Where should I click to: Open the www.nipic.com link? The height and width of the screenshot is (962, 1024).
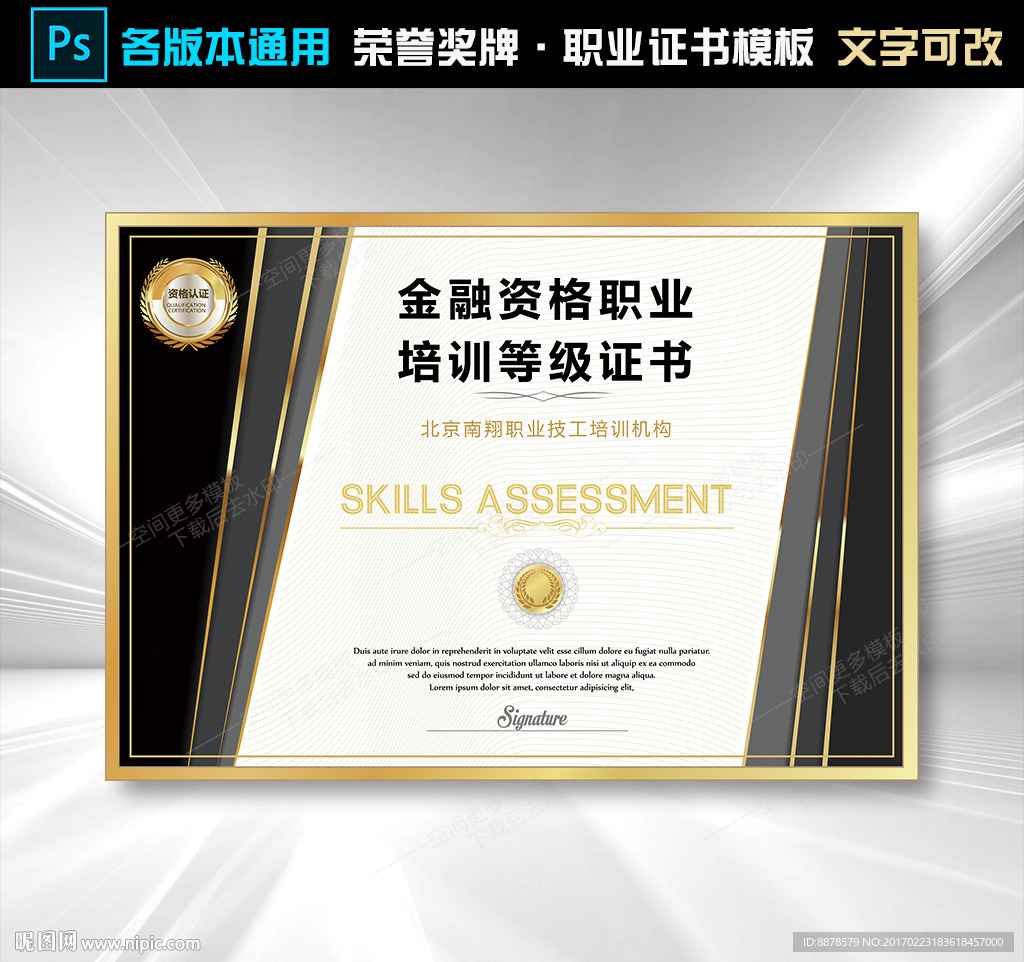point(140,944)
